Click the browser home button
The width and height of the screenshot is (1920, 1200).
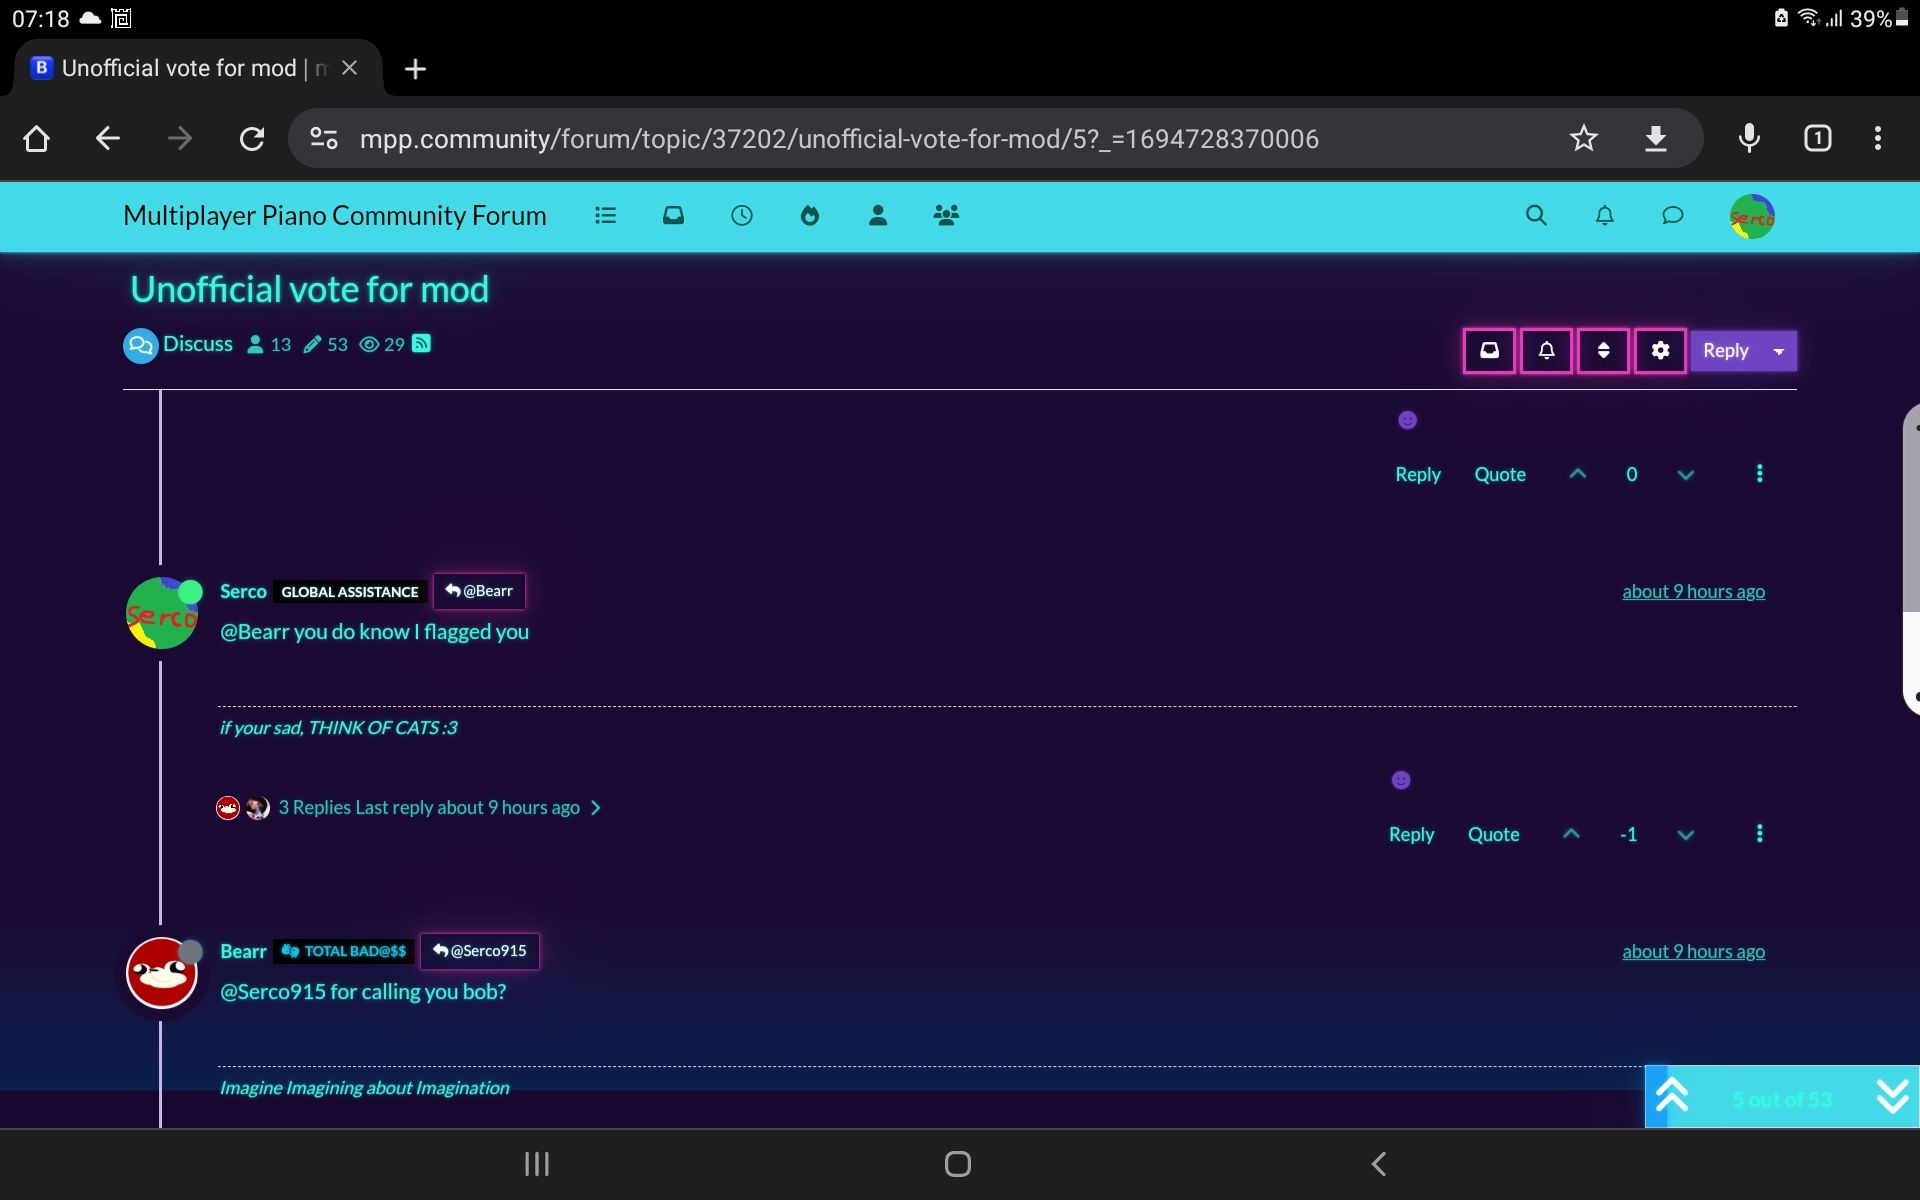point(36,138)
